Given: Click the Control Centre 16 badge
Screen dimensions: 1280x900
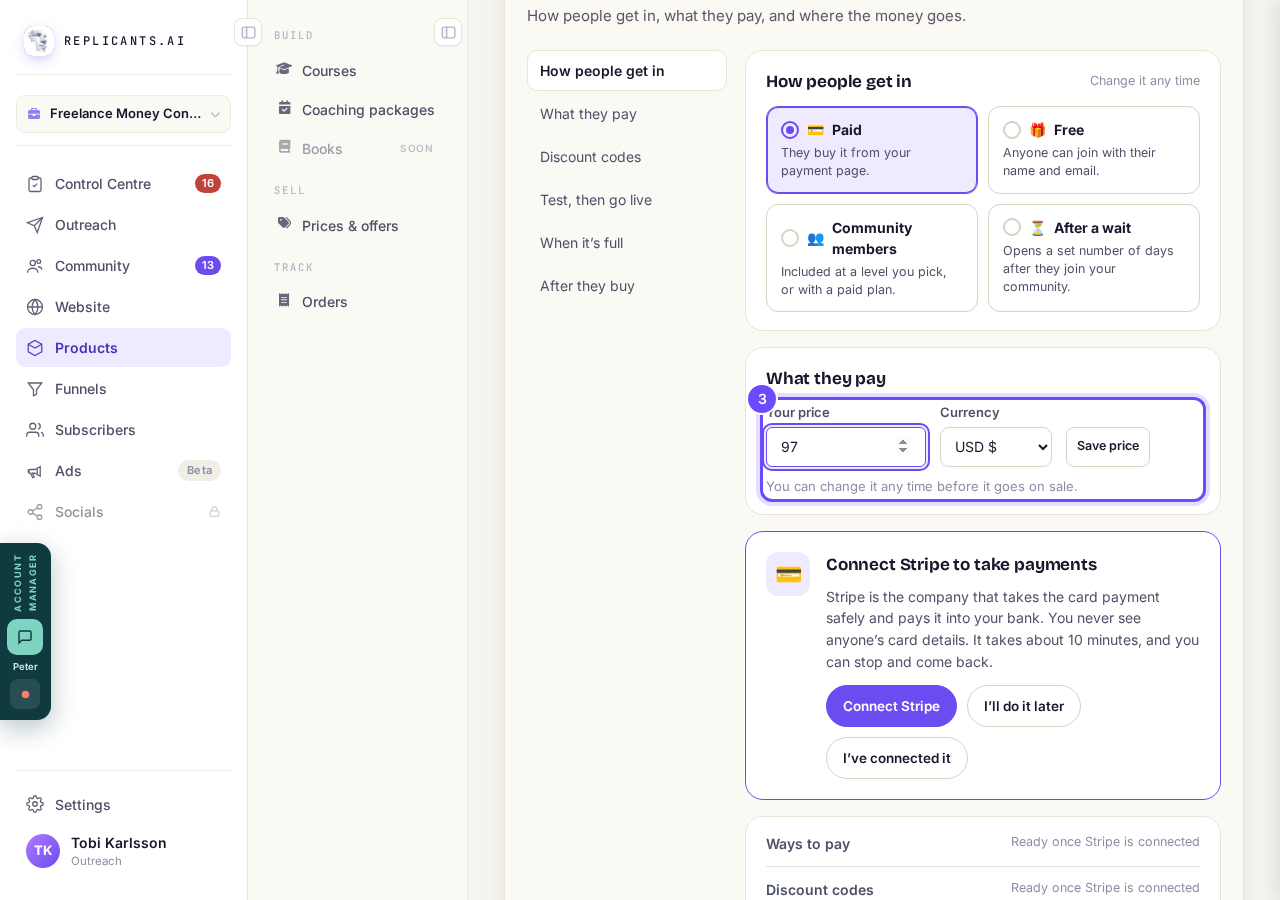Looking at the screenshot, I should [x=208, y=184].
